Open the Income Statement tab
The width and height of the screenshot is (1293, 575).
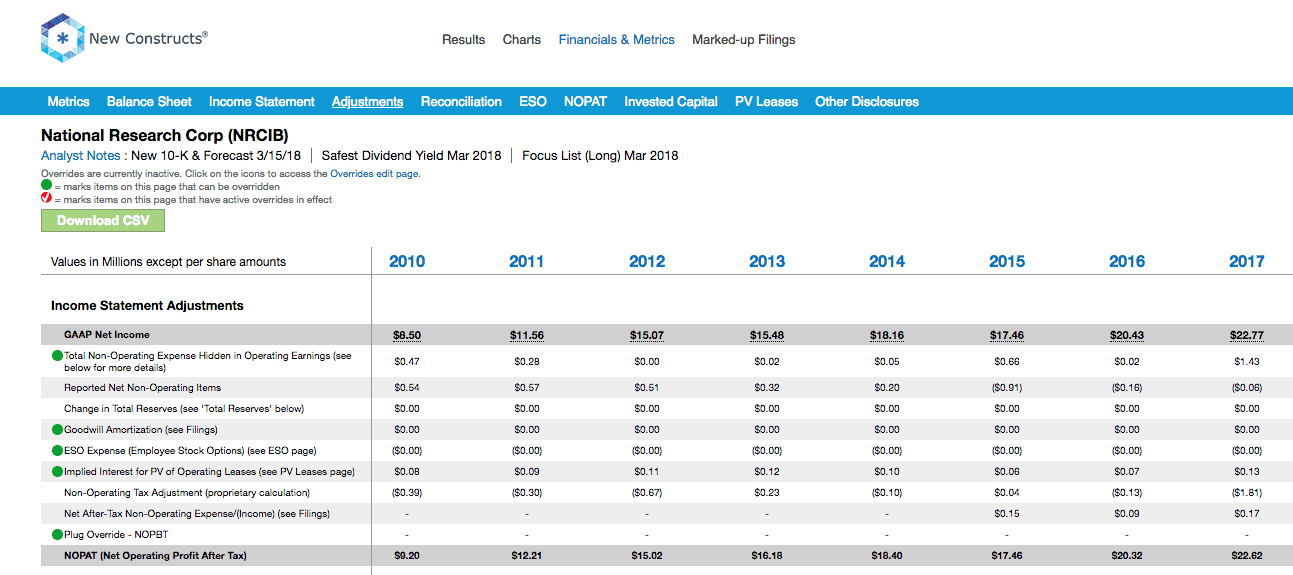click(x=261, y=101)
